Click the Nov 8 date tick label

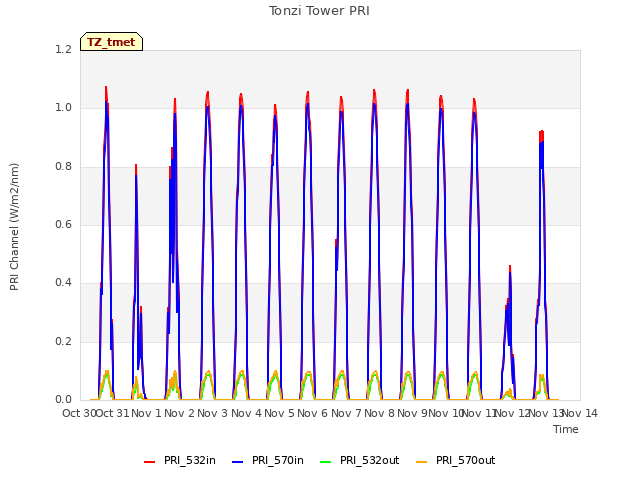[379, 413]
